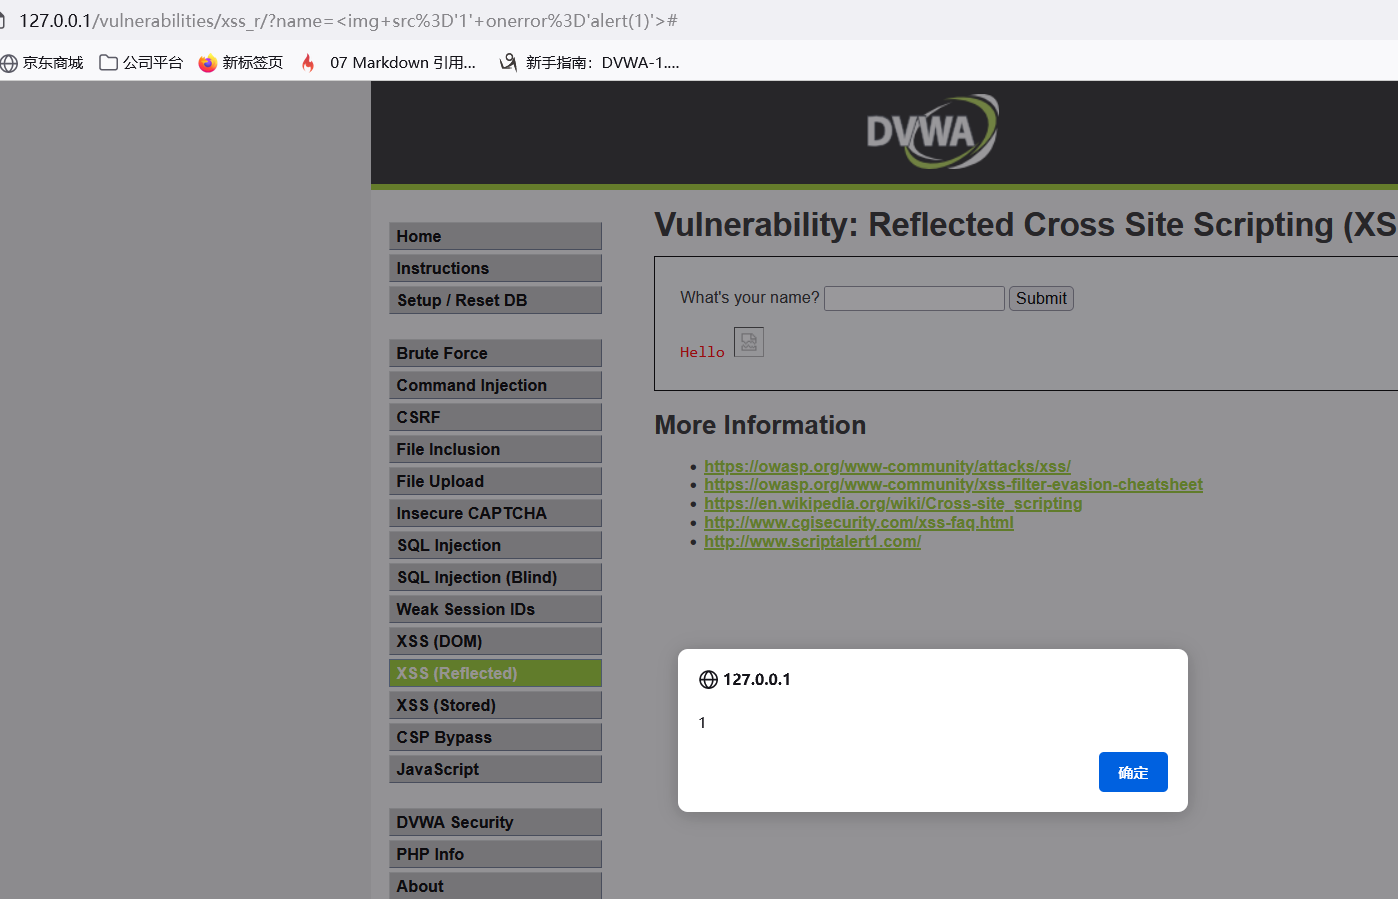The image size is (1398, 899).
Task: Click the globe icon in alert dialog
Action: pyautogui.click(x=708, y=680)
